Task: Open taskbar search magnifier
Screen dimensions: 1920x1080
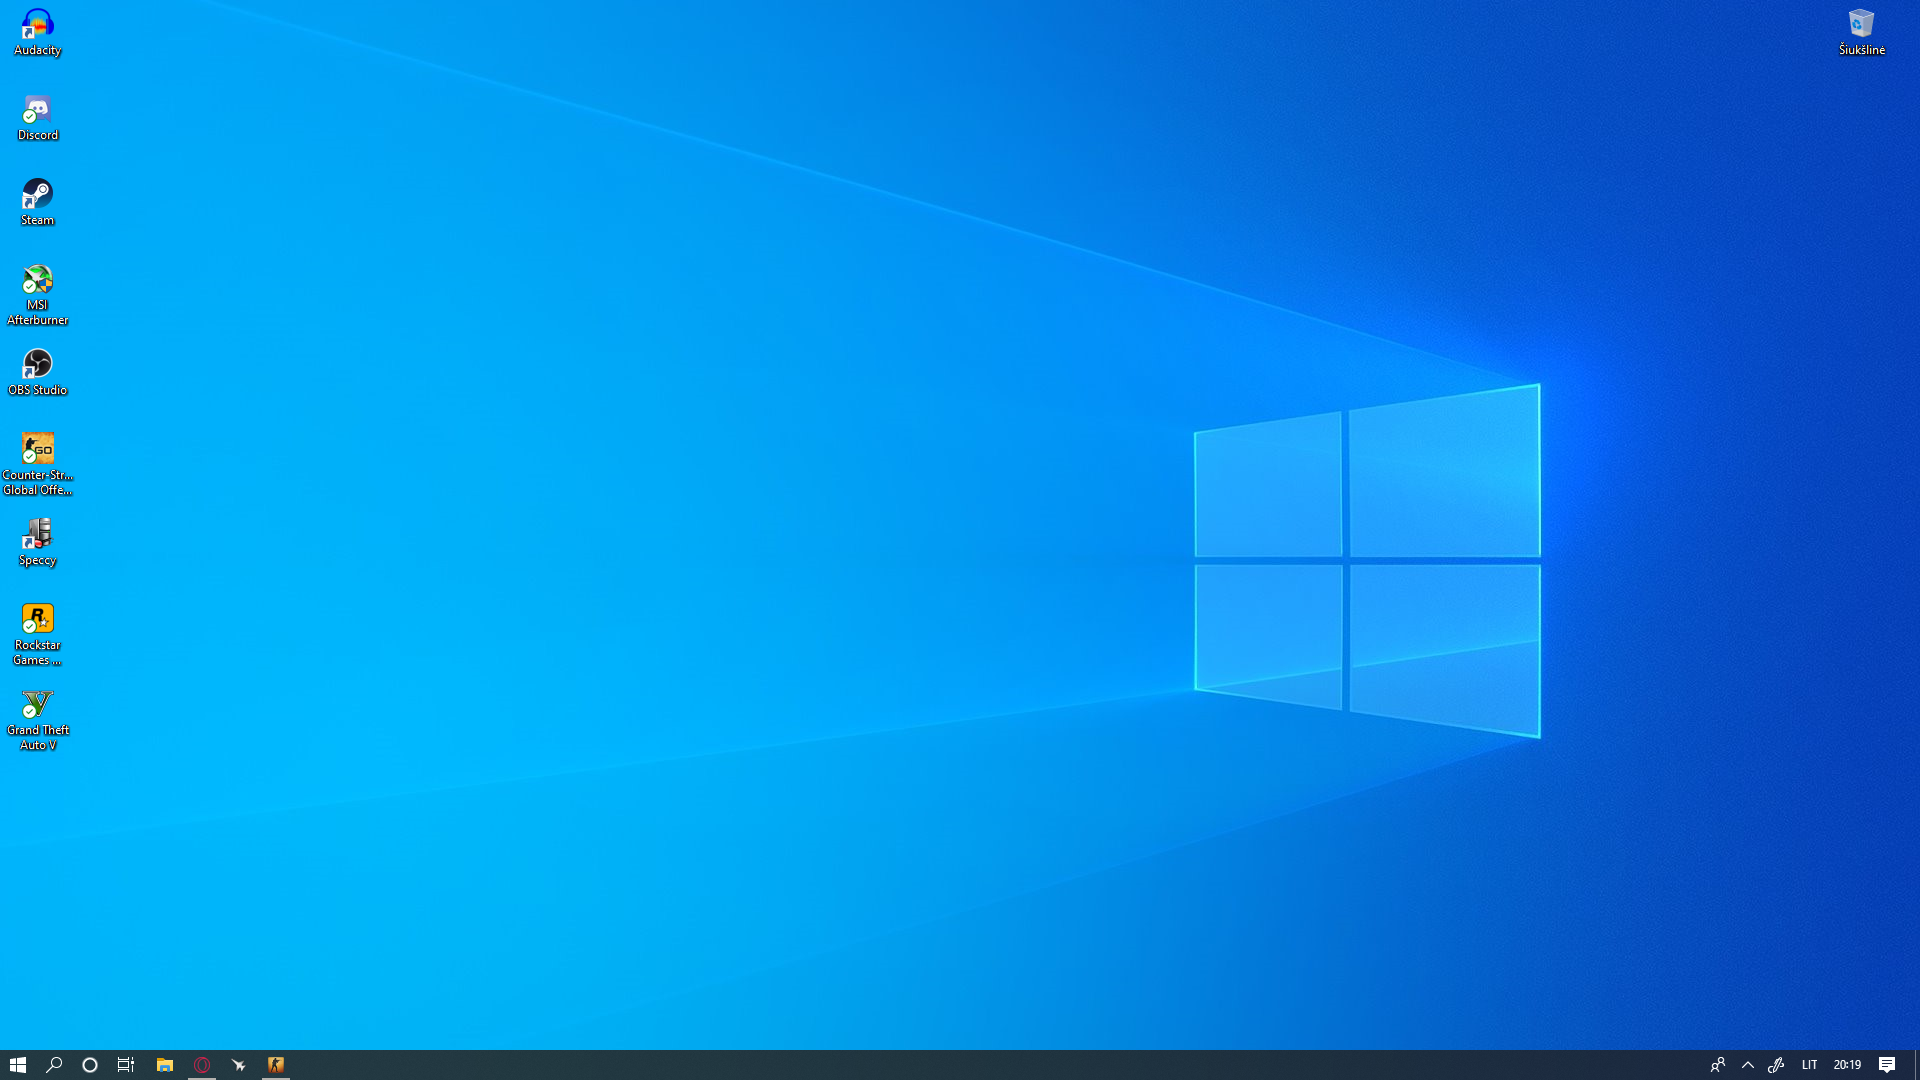Action: point(54,1065)
